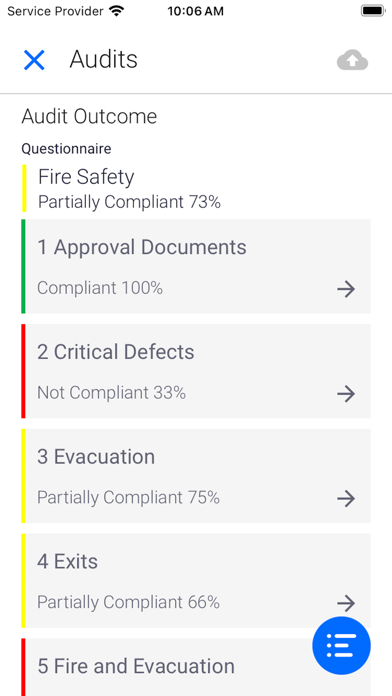The width and height of the screenshot is (392, 696).
Task: Tap the Audit Outcome heading
Action: [x=89, y=117]
